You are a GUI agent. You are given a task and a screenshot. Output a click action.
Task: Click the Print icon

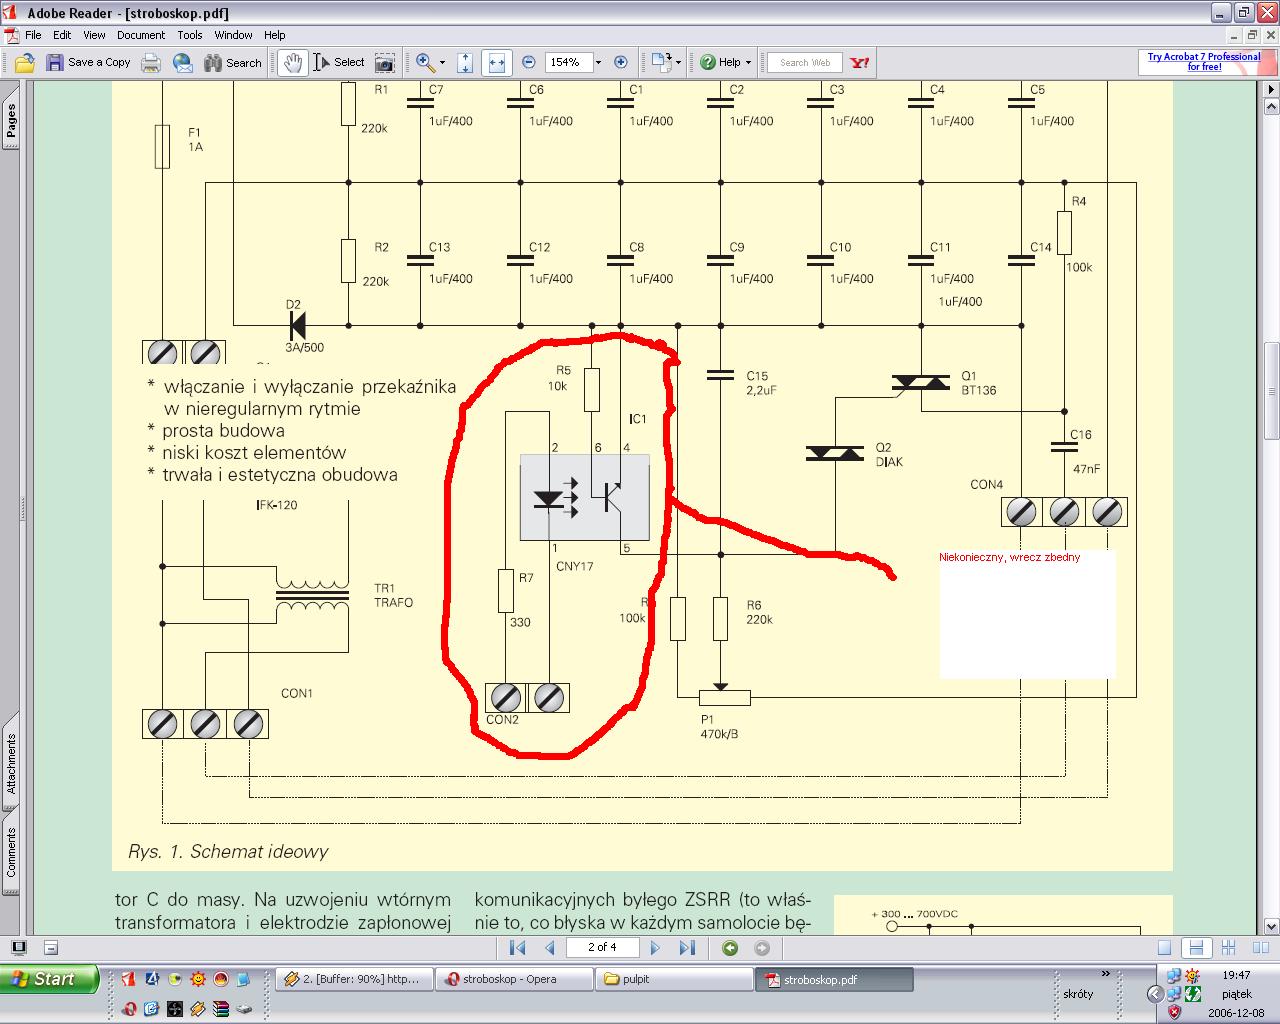[151, 62]
